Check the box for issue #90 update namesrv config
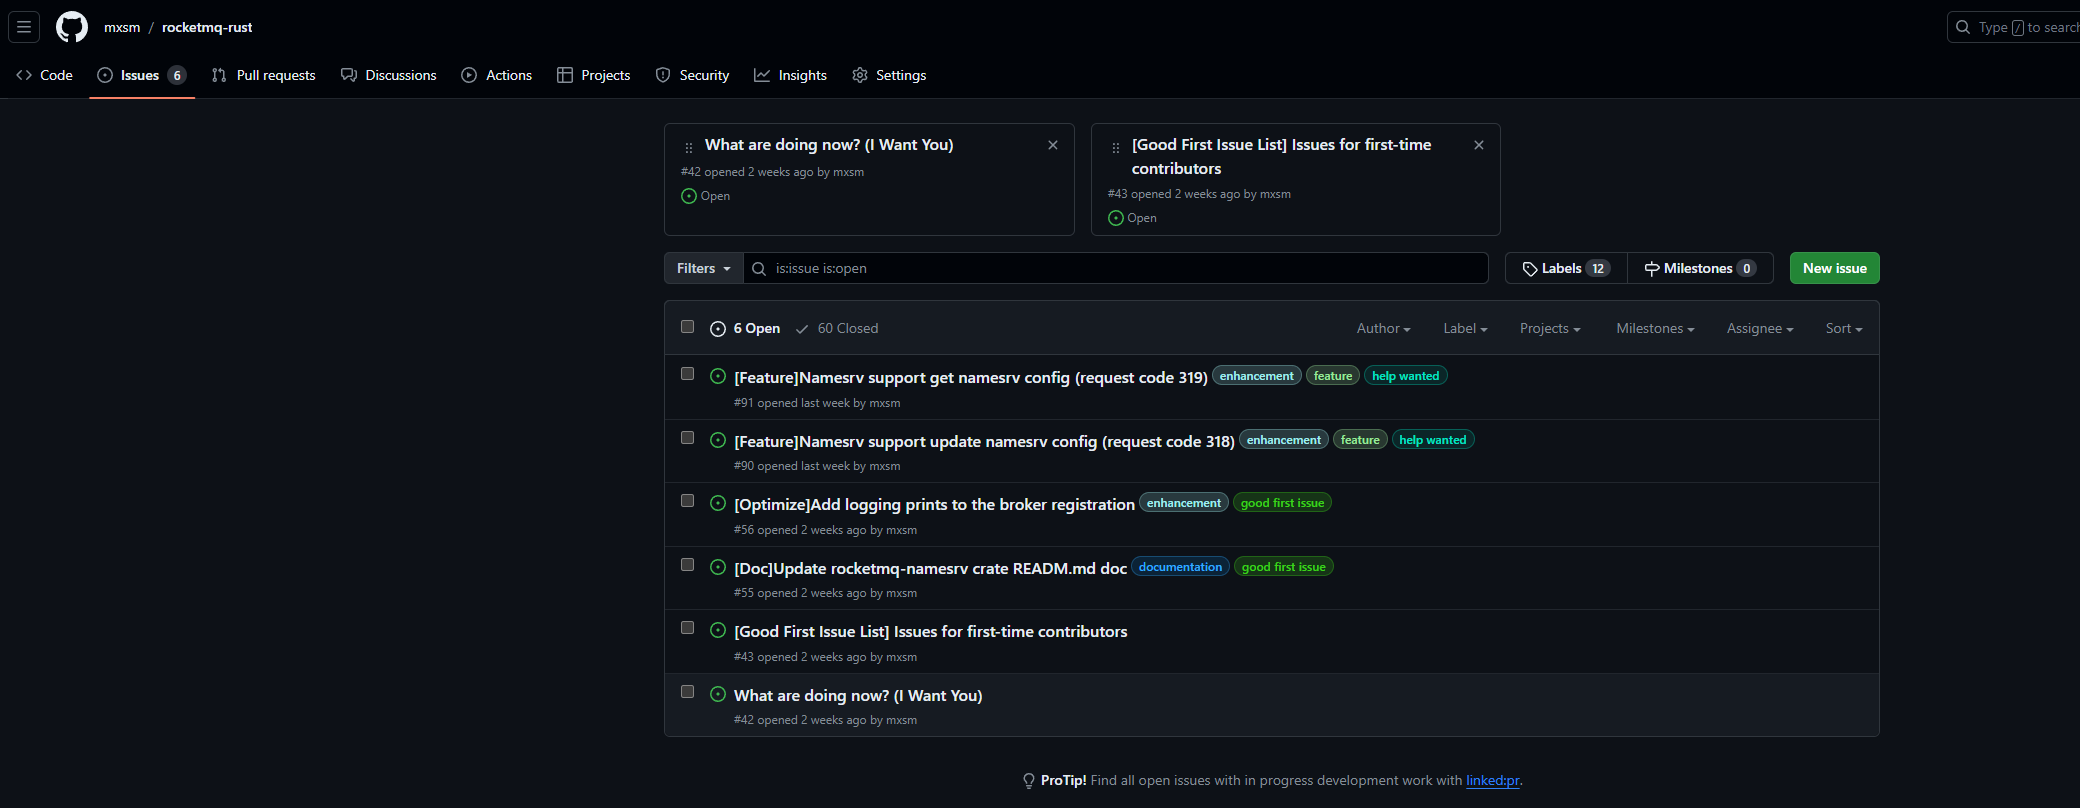 tap(687, 438)
